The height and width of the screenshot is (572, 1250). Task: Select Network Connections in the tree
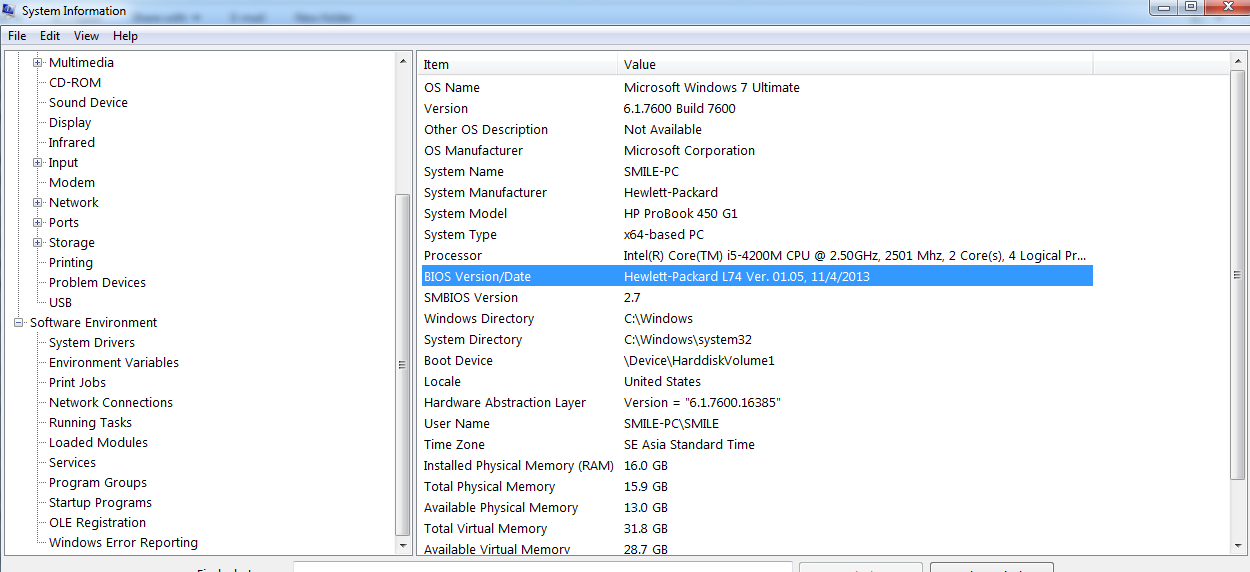tap(111, 402)
